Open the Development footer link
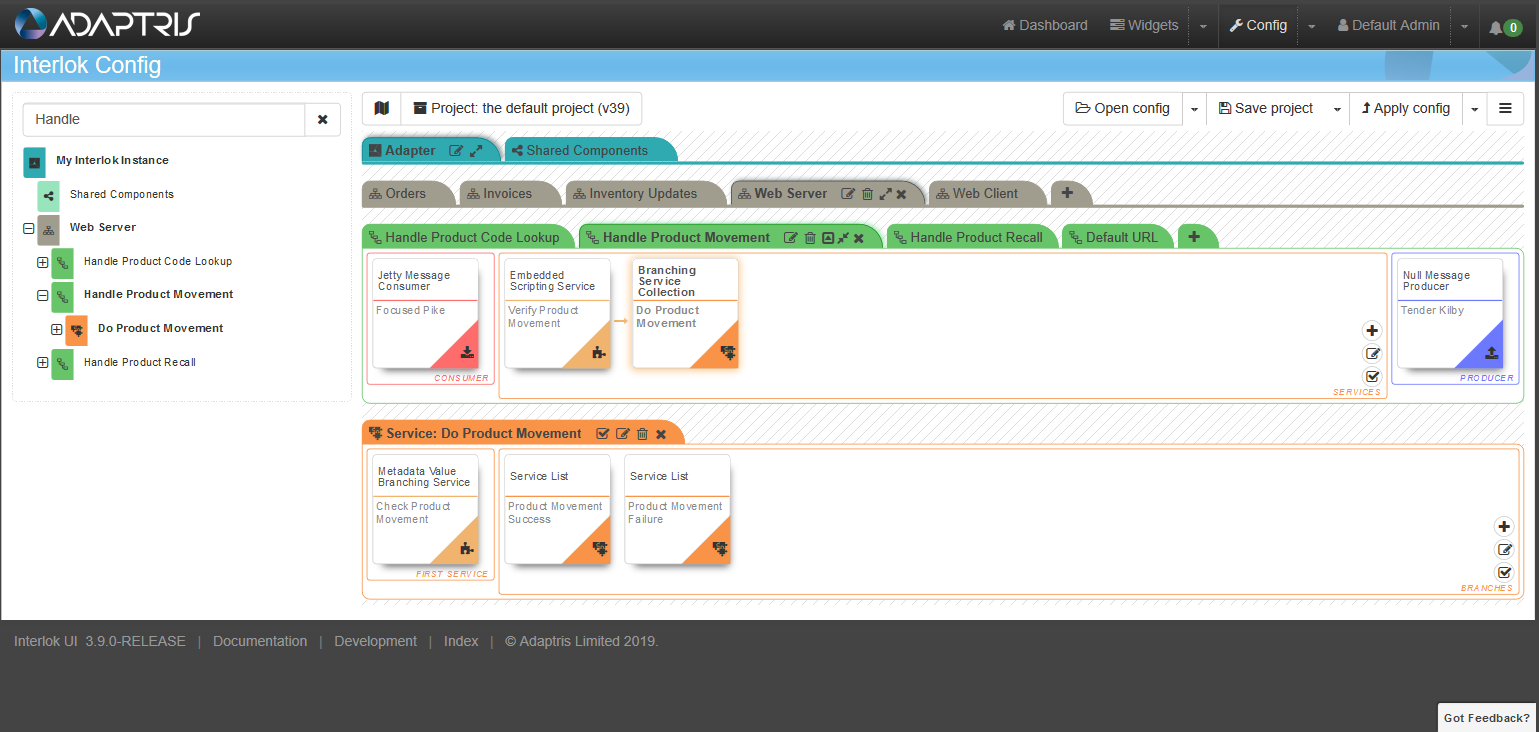The width and height of the screenshot is (1539, 732). 375,641
